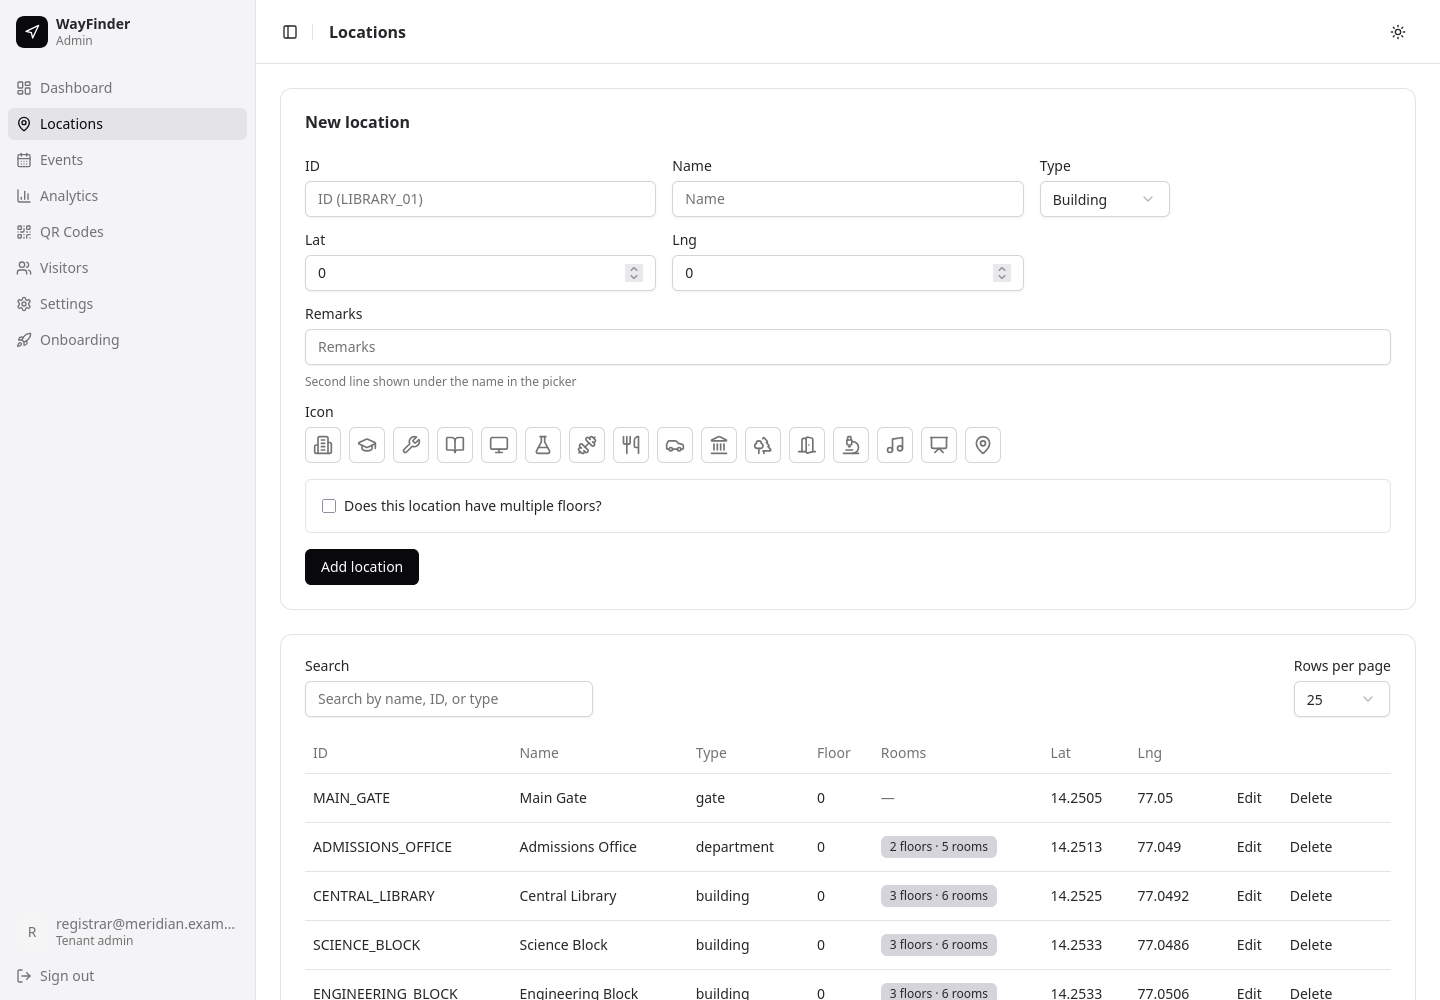Delete the Main Gate row
The image size is (1440, 1000).
(1311, 798)
